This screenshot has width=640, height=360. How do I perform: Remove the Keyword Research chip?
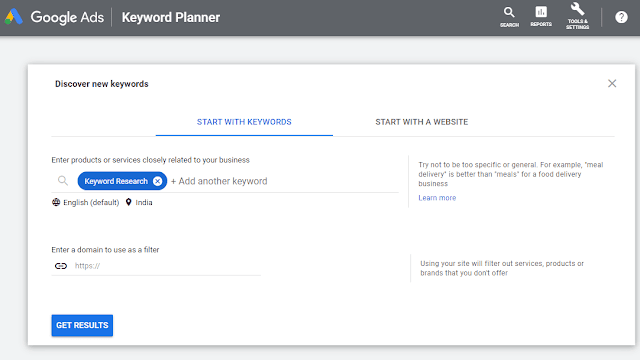[x=158, y=181]
